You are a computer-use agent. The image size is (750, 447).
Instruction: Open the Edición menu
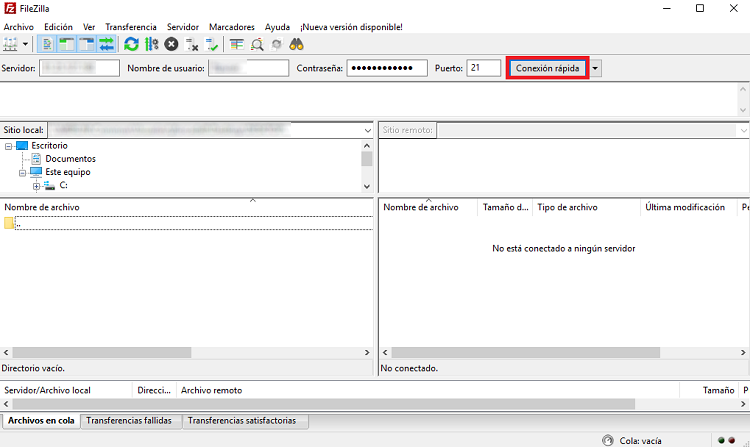[58, 27]
